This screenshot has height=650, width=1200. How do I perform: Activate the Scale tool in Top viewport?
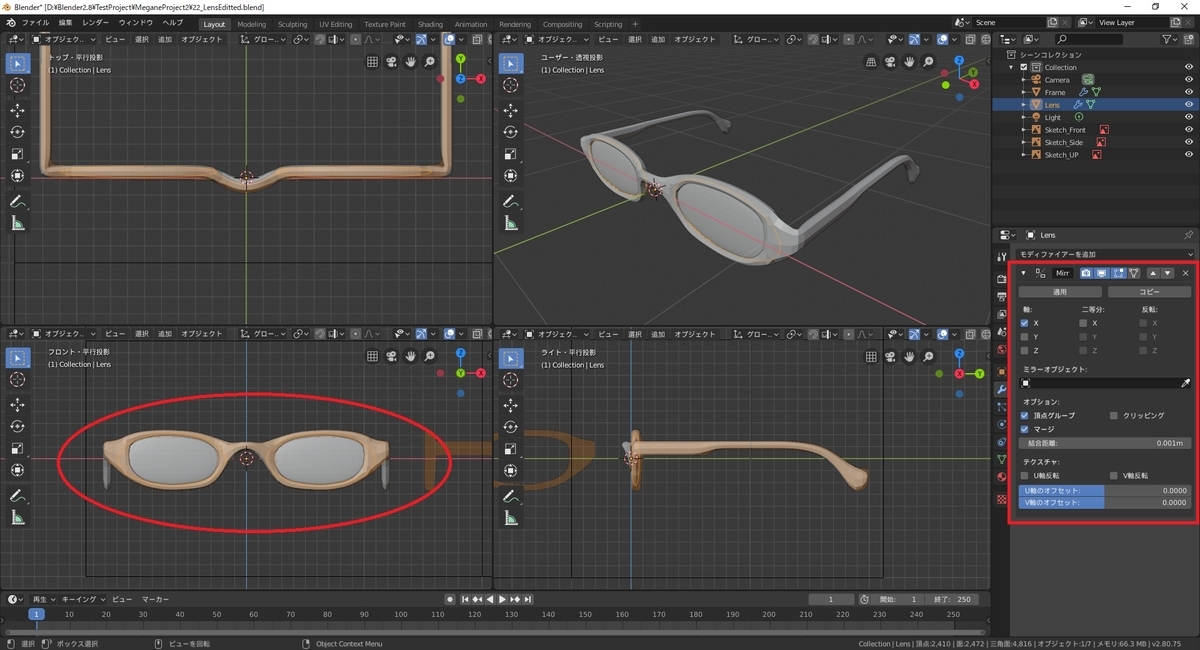click(x=18, y=154)
